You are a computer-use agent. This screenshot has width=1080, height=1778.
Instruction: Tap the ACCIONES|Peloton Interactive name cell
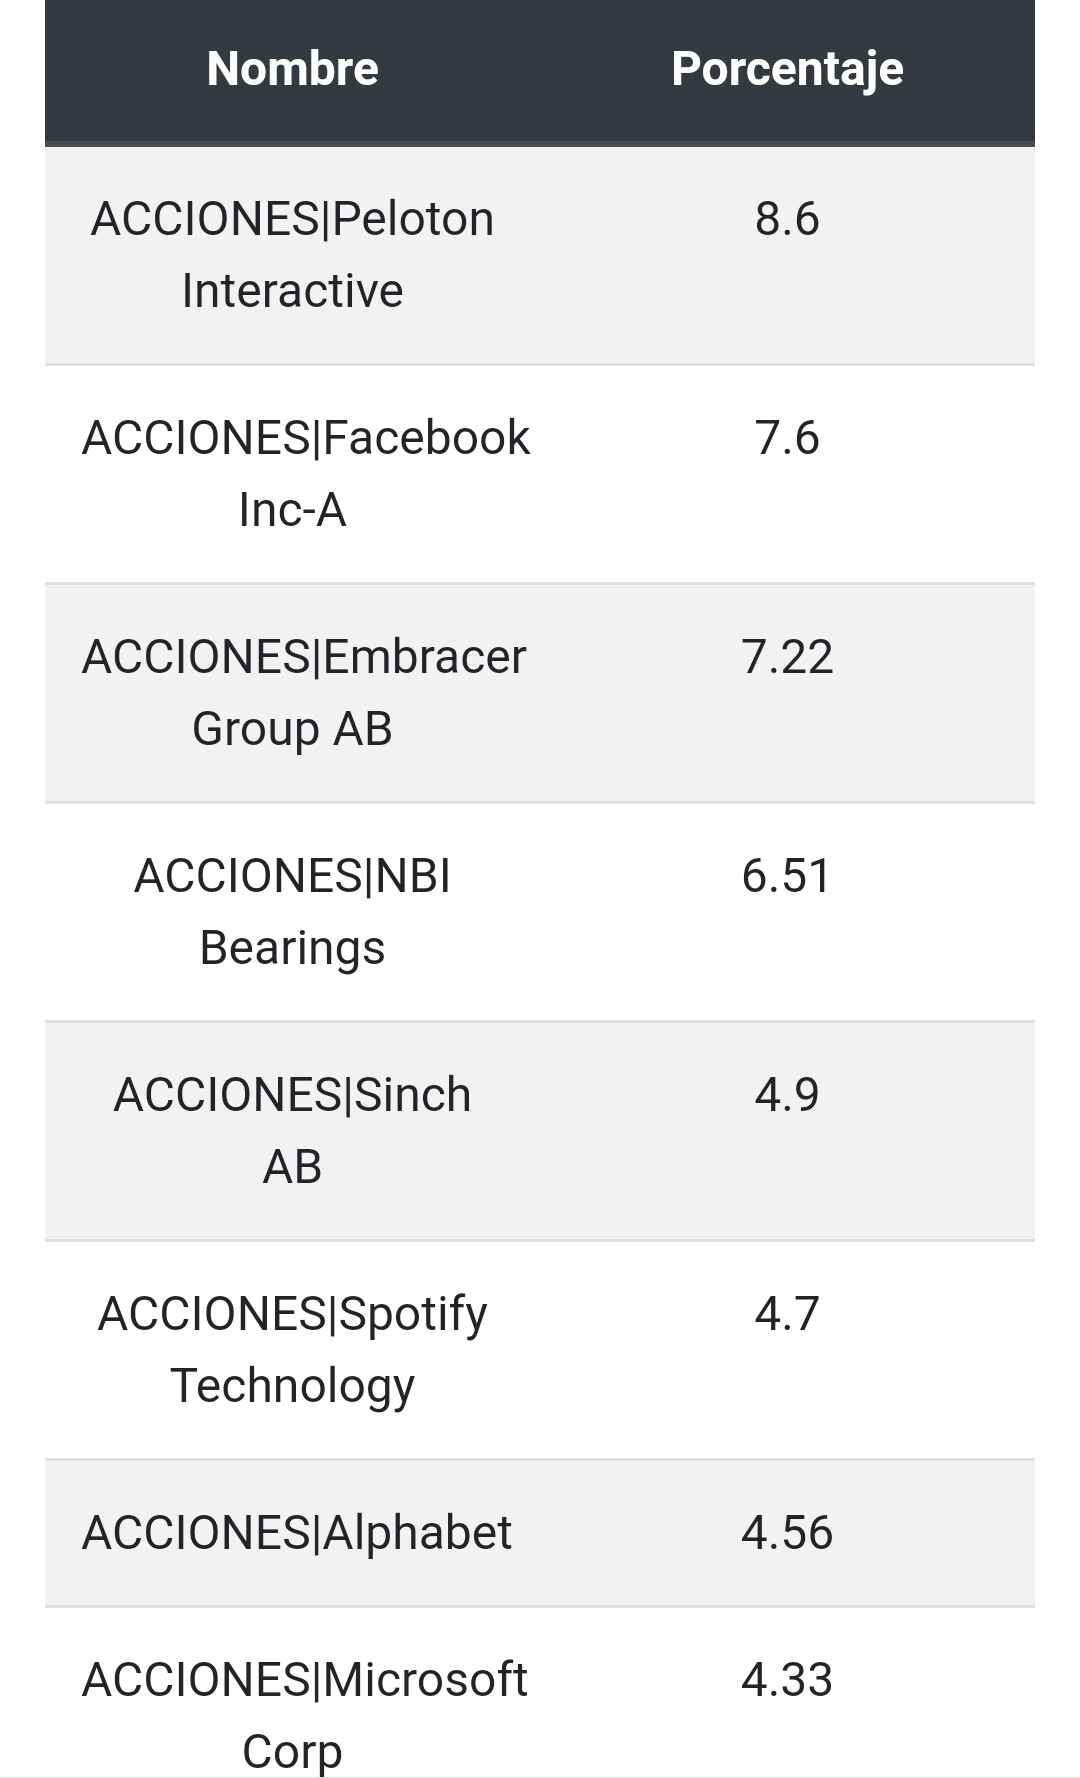click(x=292, y=255)
